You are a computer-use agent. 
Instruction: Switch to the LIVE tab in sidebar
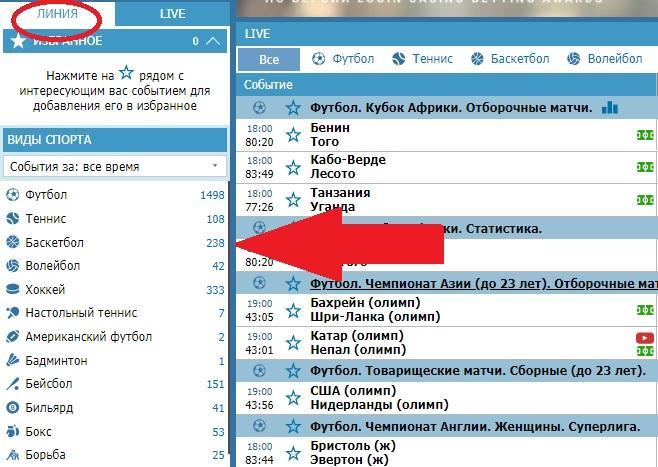coord(172,14)
